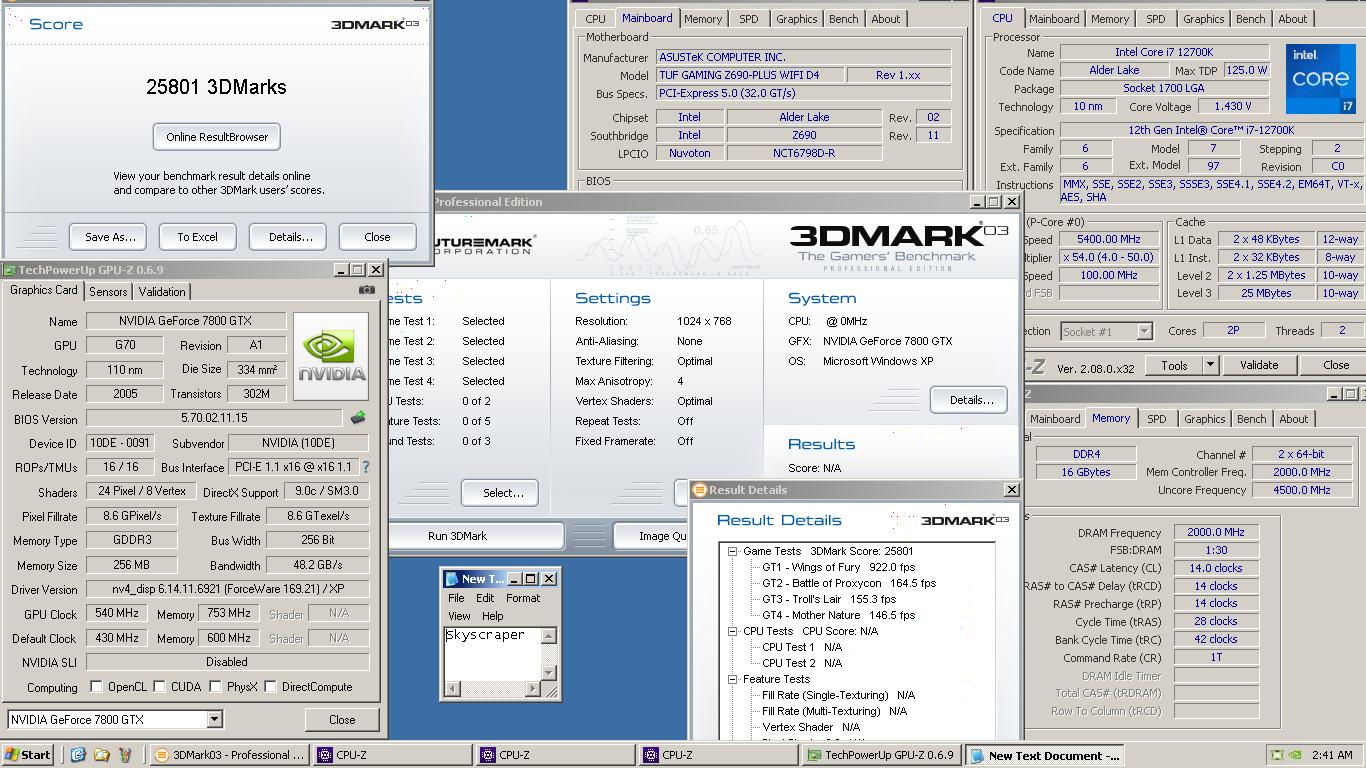Click the Save As button in Score window
The image size is (1366, 768).
point(109,237)
